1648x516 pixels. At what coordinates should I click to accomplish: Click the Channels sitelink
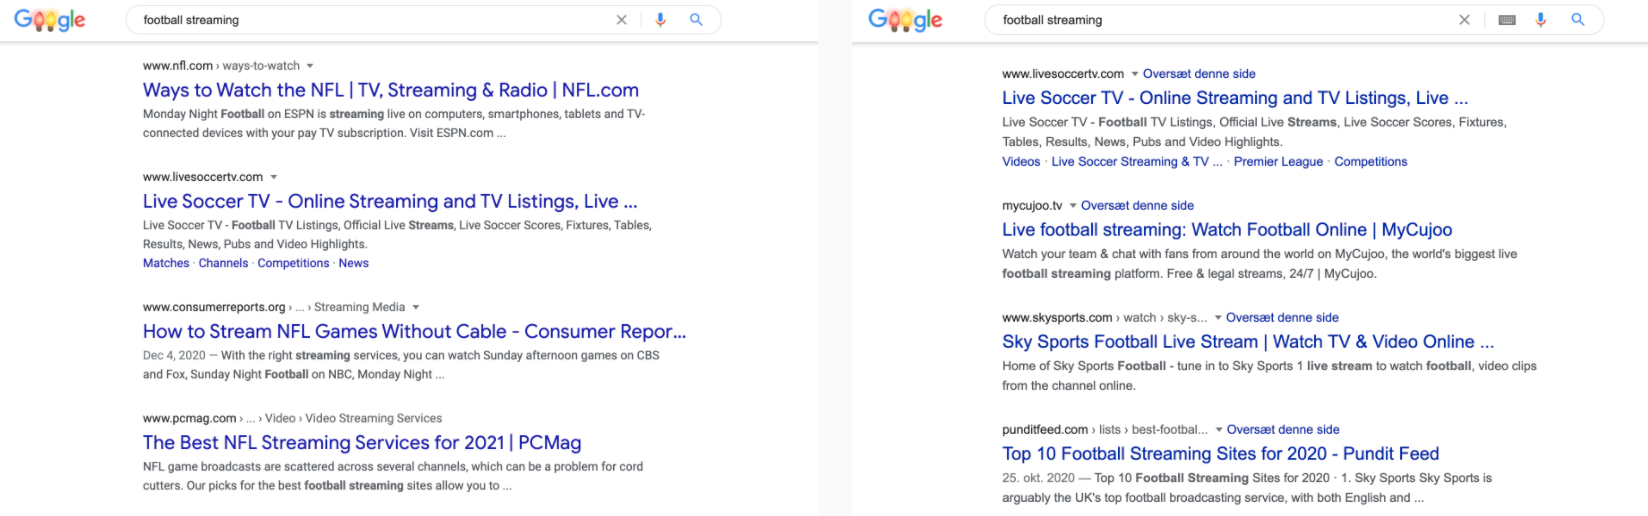[x=223, y=263]
